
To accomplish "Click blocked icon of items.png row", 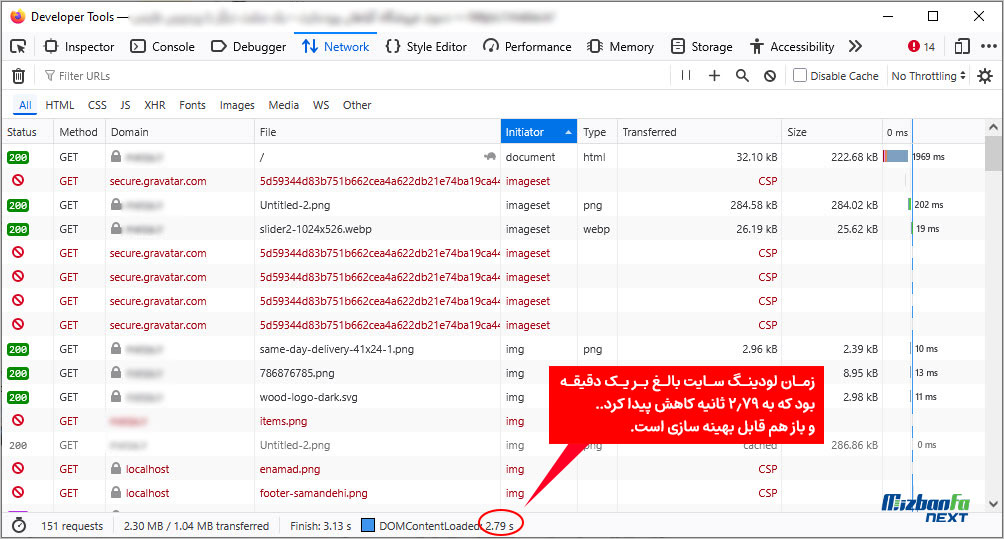I will [18, 421].
